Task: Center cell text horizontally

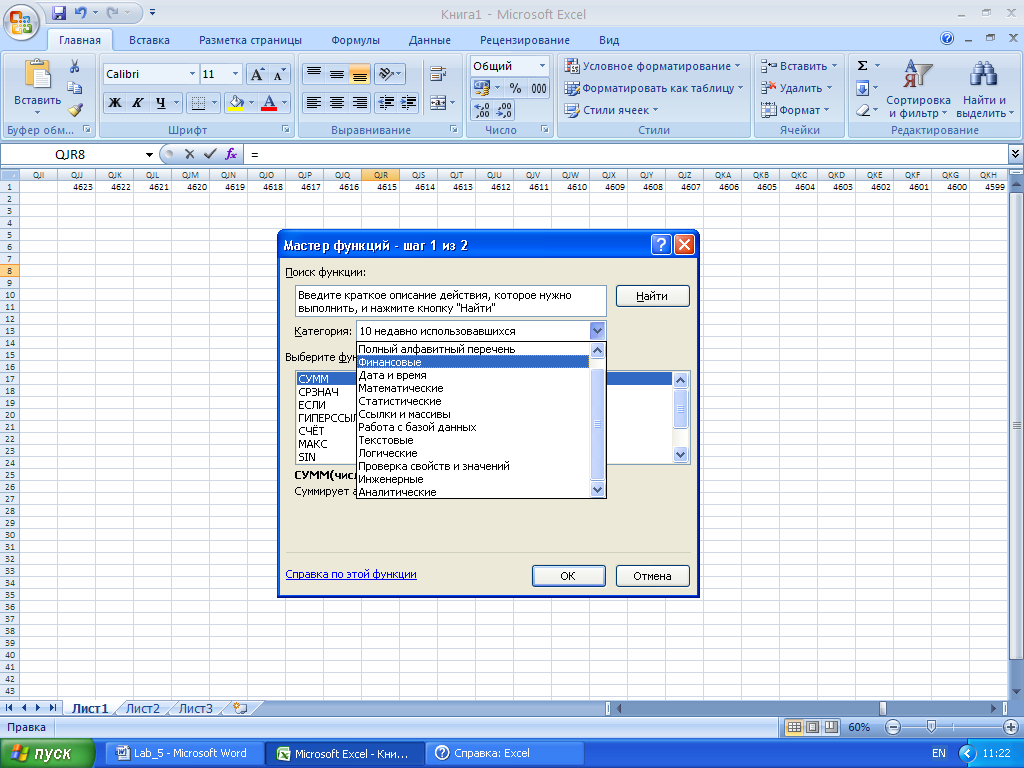Action: coord(337,103)
